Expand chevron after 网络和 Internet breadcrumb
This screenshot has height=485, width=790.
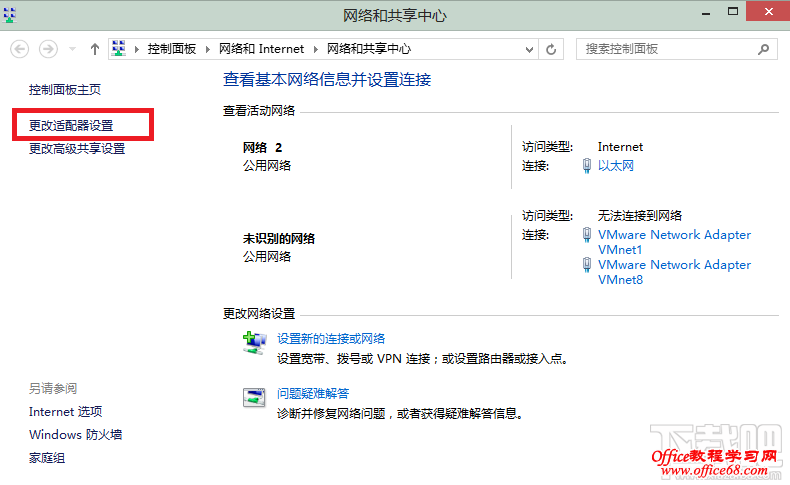[316, 49]
